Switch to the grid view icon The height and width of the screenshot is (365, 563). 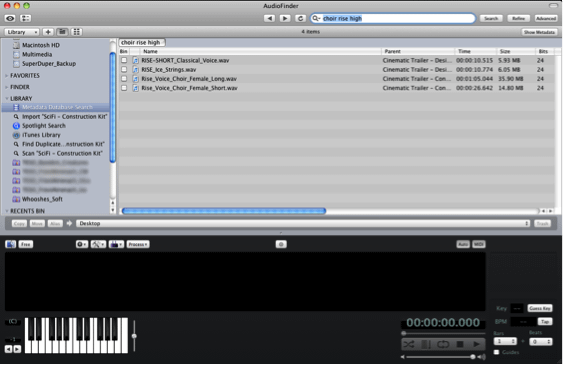click(76, 32)
